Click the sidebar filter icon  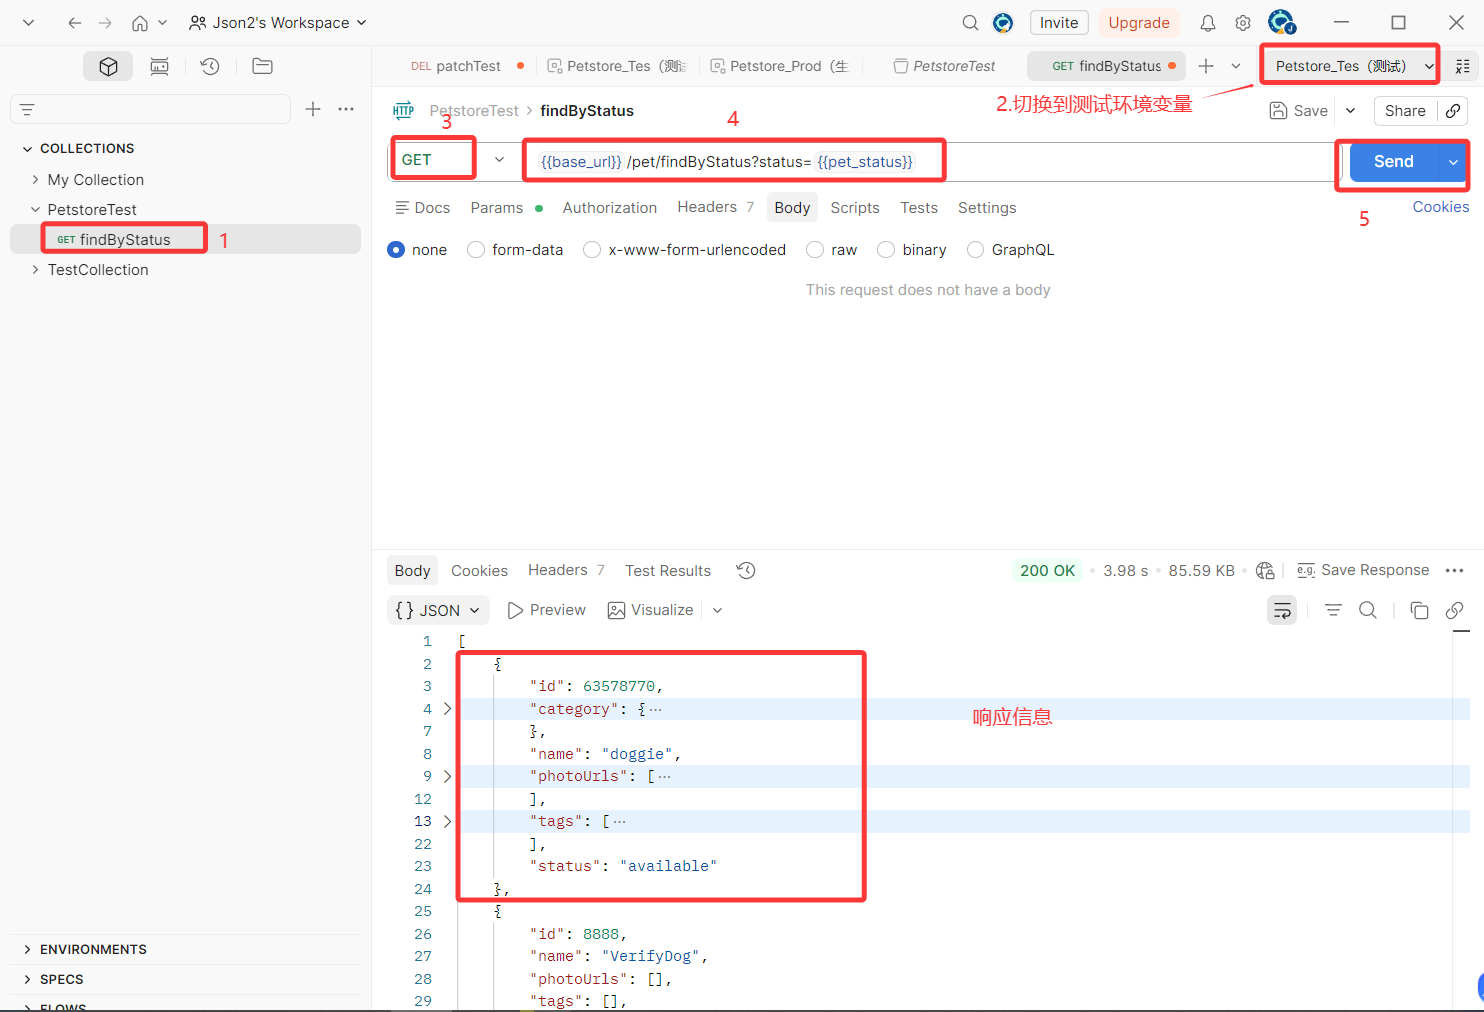click(x=27, y=109)
